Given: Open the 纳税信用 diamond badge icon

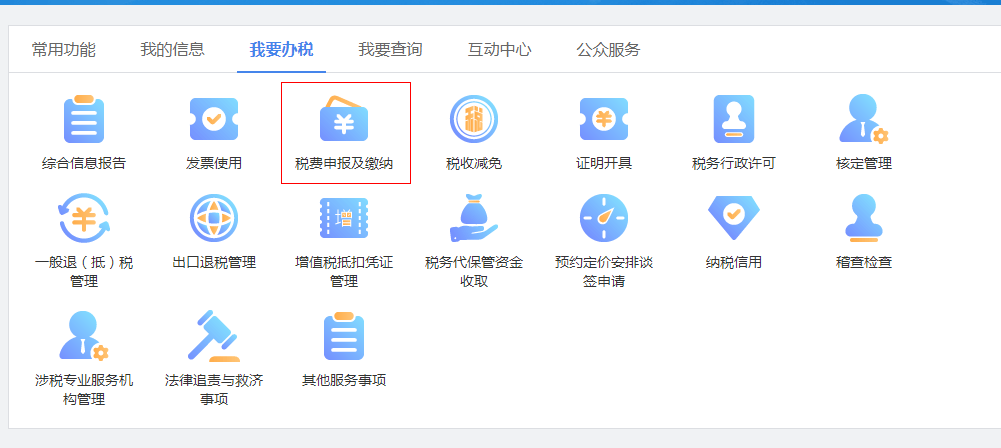Looking at the screenshot, I should click(734, 218).
